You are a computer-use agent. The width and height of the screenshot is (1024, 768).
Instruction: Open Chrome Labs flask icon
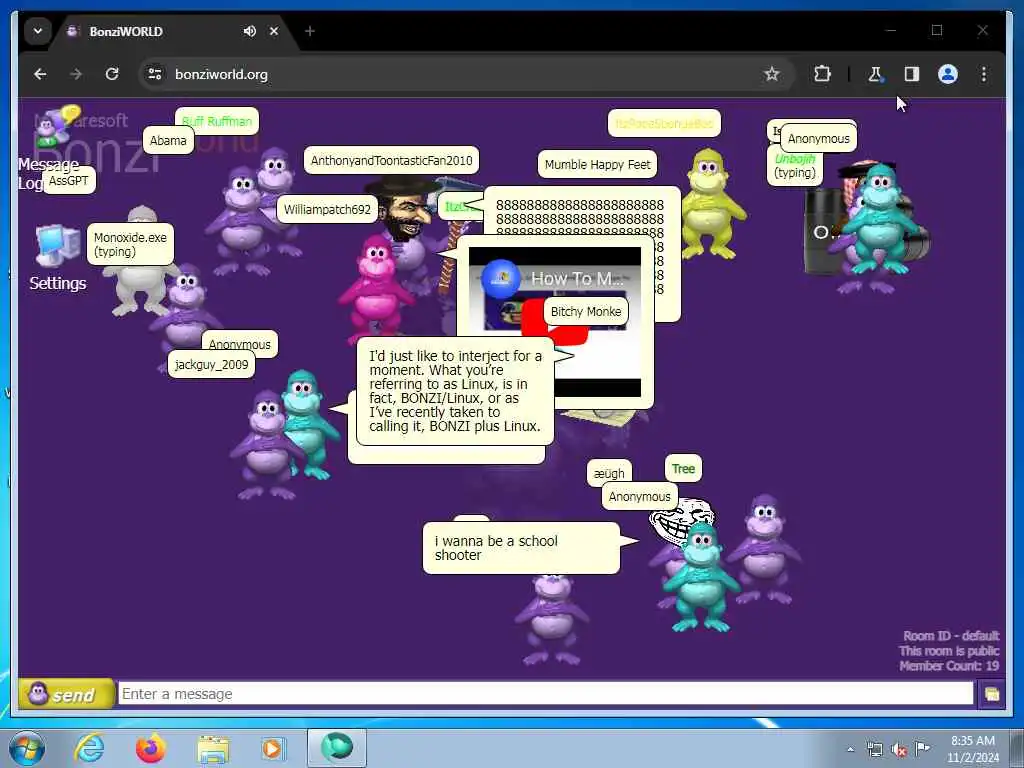875,74
